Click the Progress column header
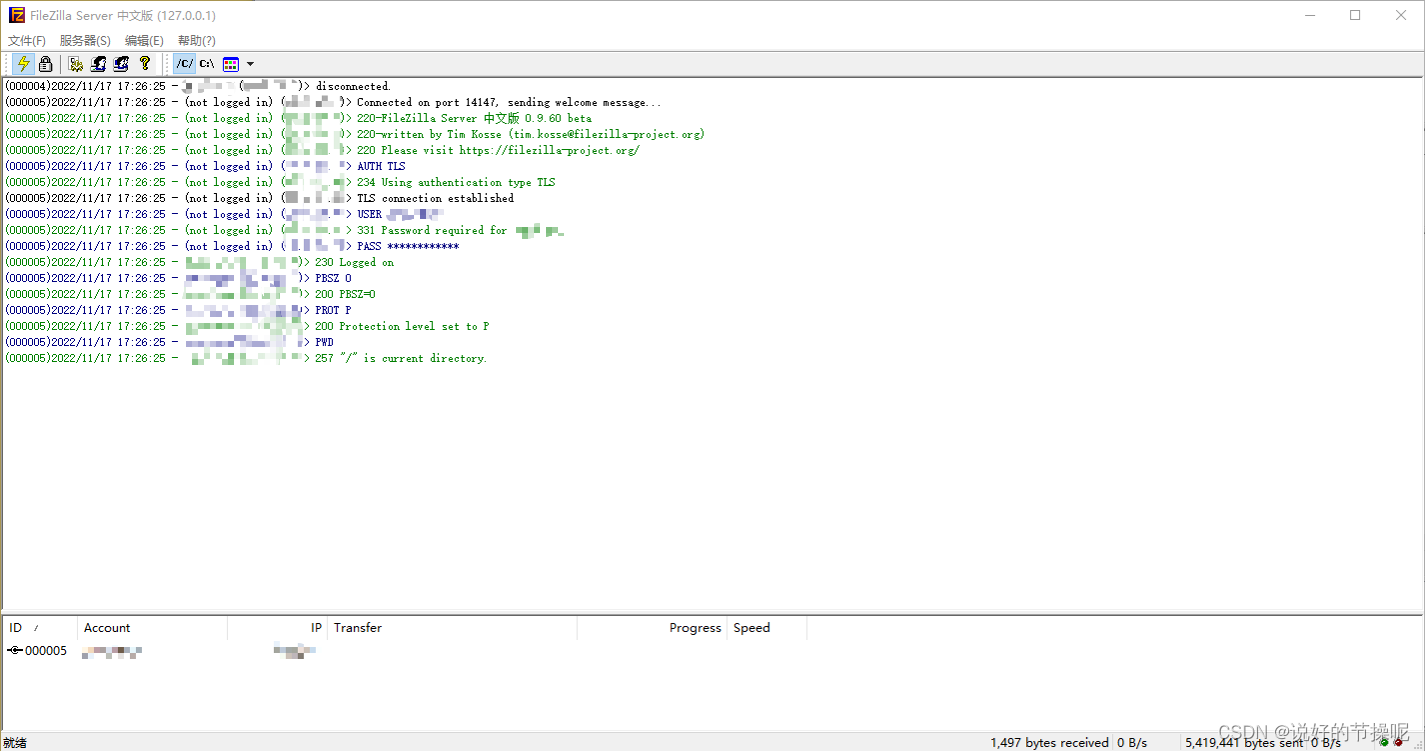Image resolution: width=1425 pixels, height=751 pixels. (x=652, y=628)
